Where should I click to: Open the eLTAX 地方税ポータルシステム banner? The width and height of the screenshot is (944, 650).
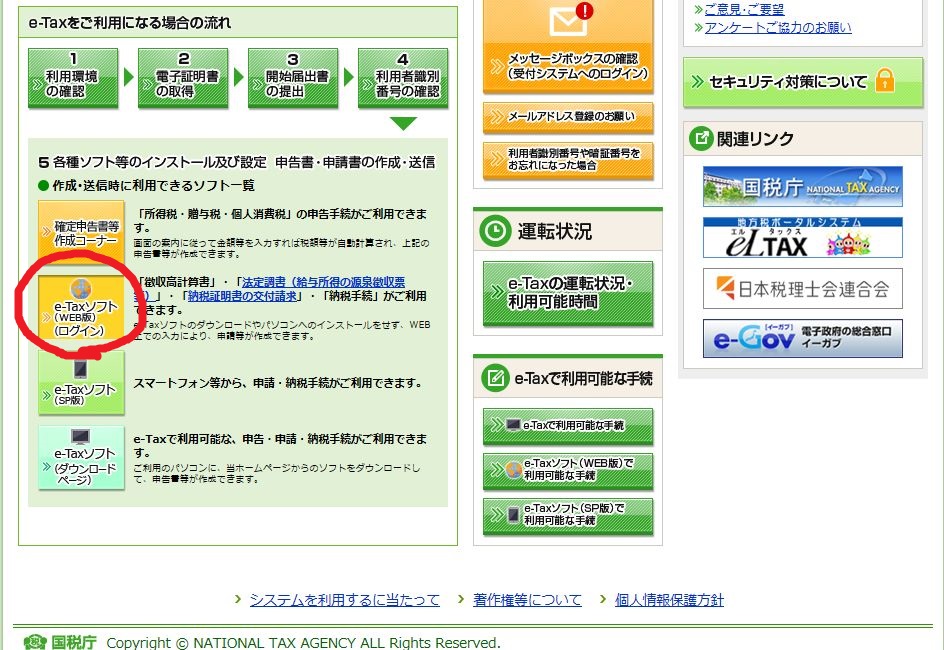tap(803, 237)
